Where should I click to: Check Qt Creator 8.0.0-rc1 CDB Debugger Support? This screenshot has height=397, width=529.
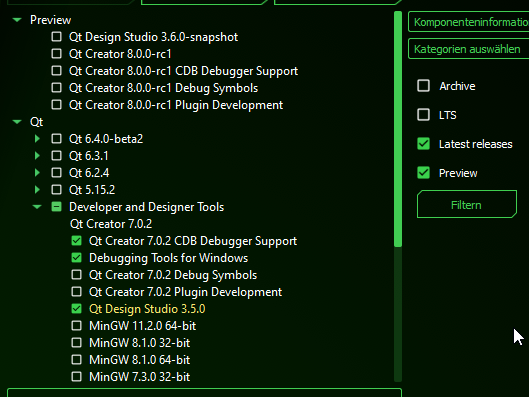click(x=56, y=70)
